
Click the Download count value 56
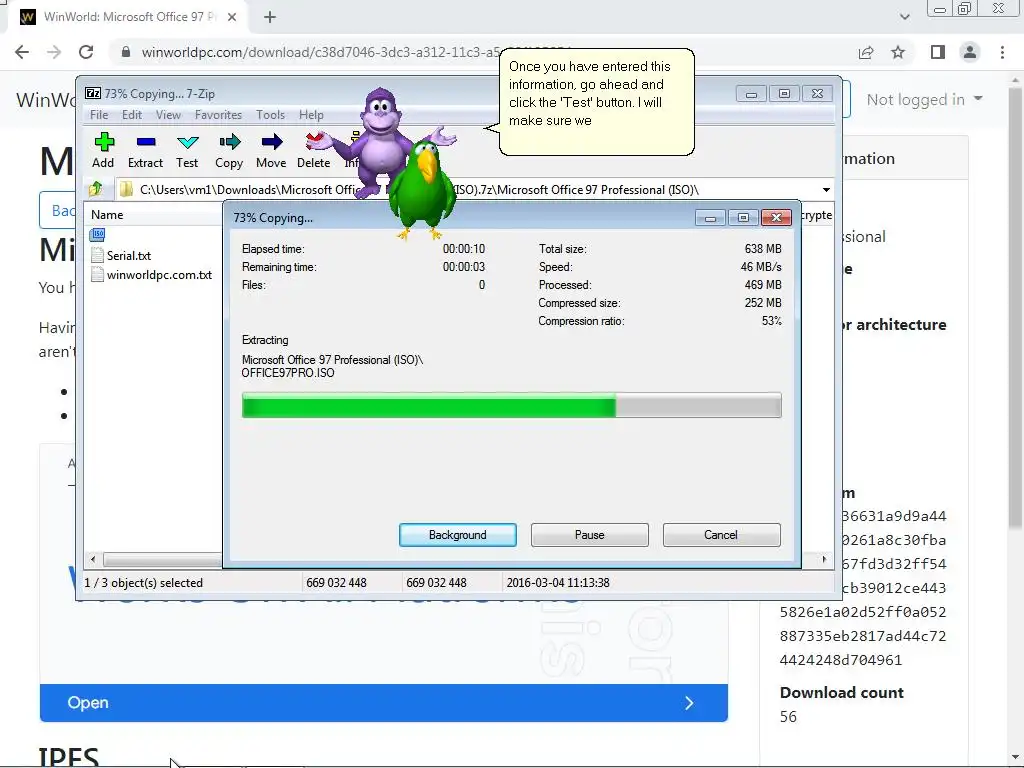point(788,717)
